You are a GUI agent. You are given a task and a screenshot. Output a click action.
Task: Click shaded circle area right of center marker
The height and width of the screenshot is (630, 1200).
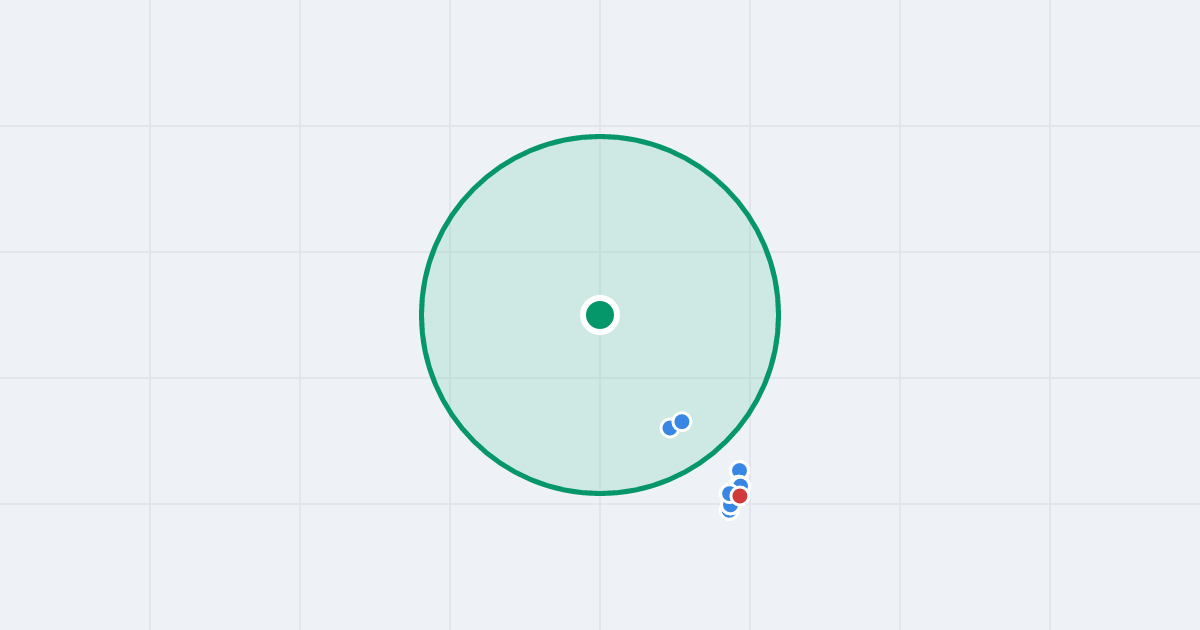point(700,315)
